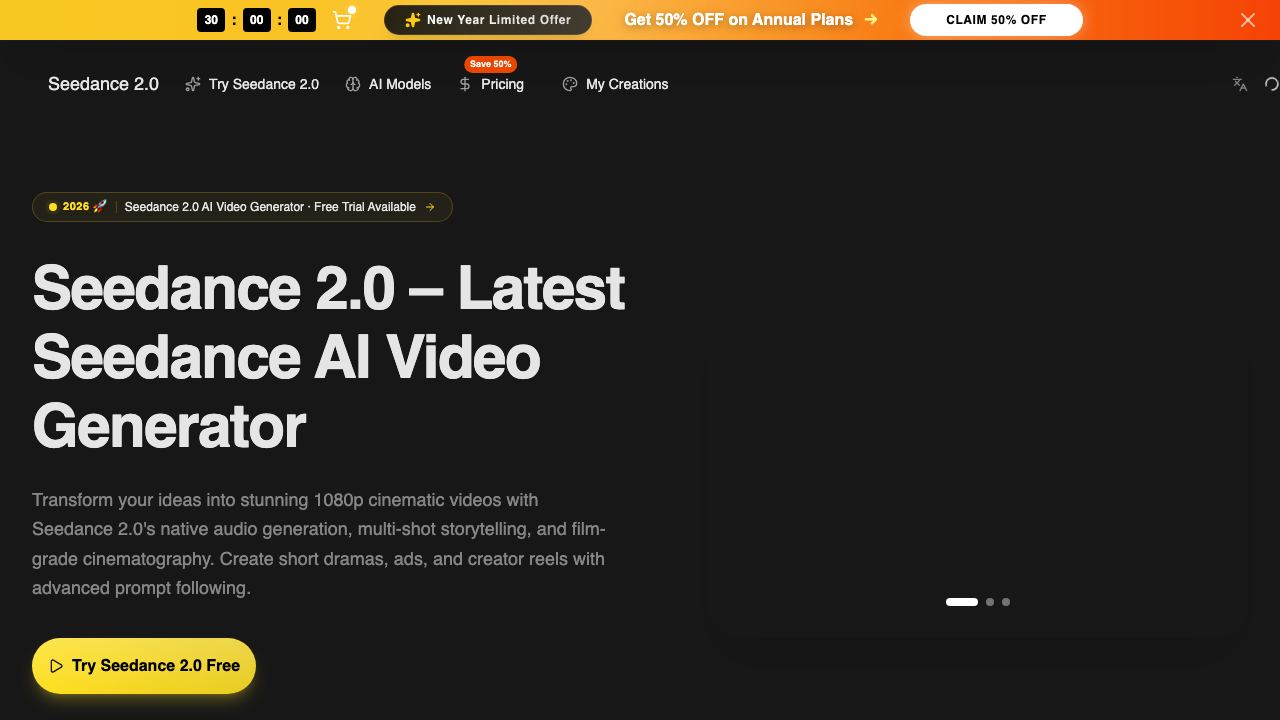Image resolution: width=1280 pixels, height=720 pixels.
Task: Select the first carousel slide indicator
Action: (x=962, y=602)
